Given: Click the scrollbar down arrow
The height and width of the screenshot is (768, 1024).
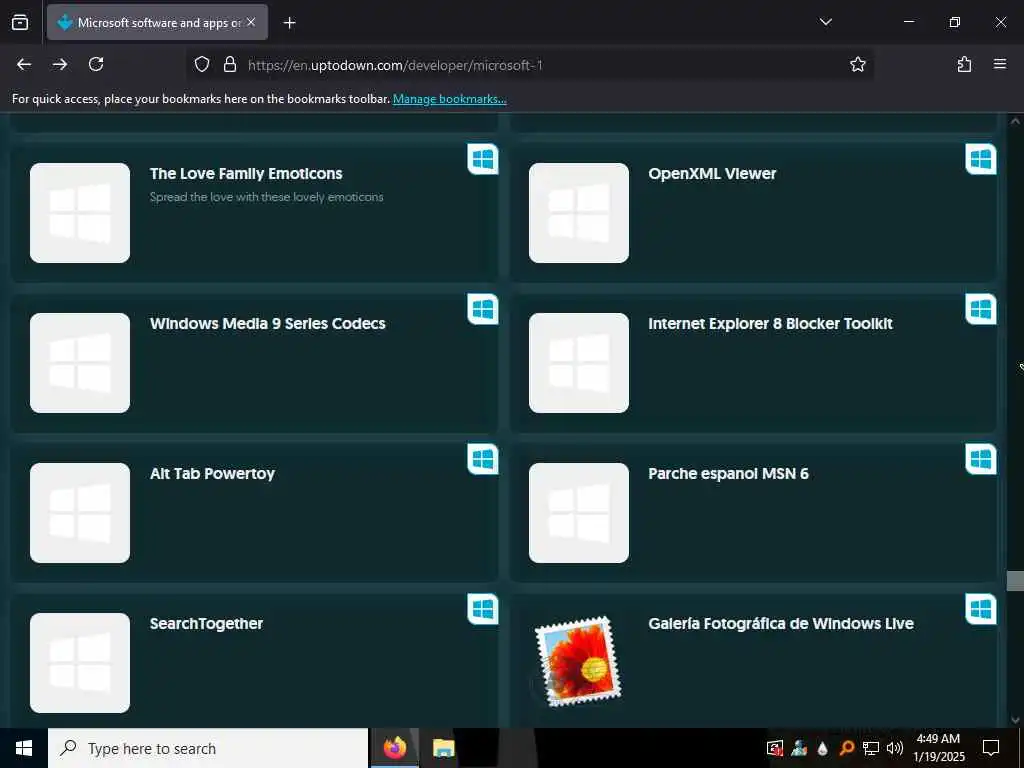Looking at the screenshot, I should [1015, 720].
